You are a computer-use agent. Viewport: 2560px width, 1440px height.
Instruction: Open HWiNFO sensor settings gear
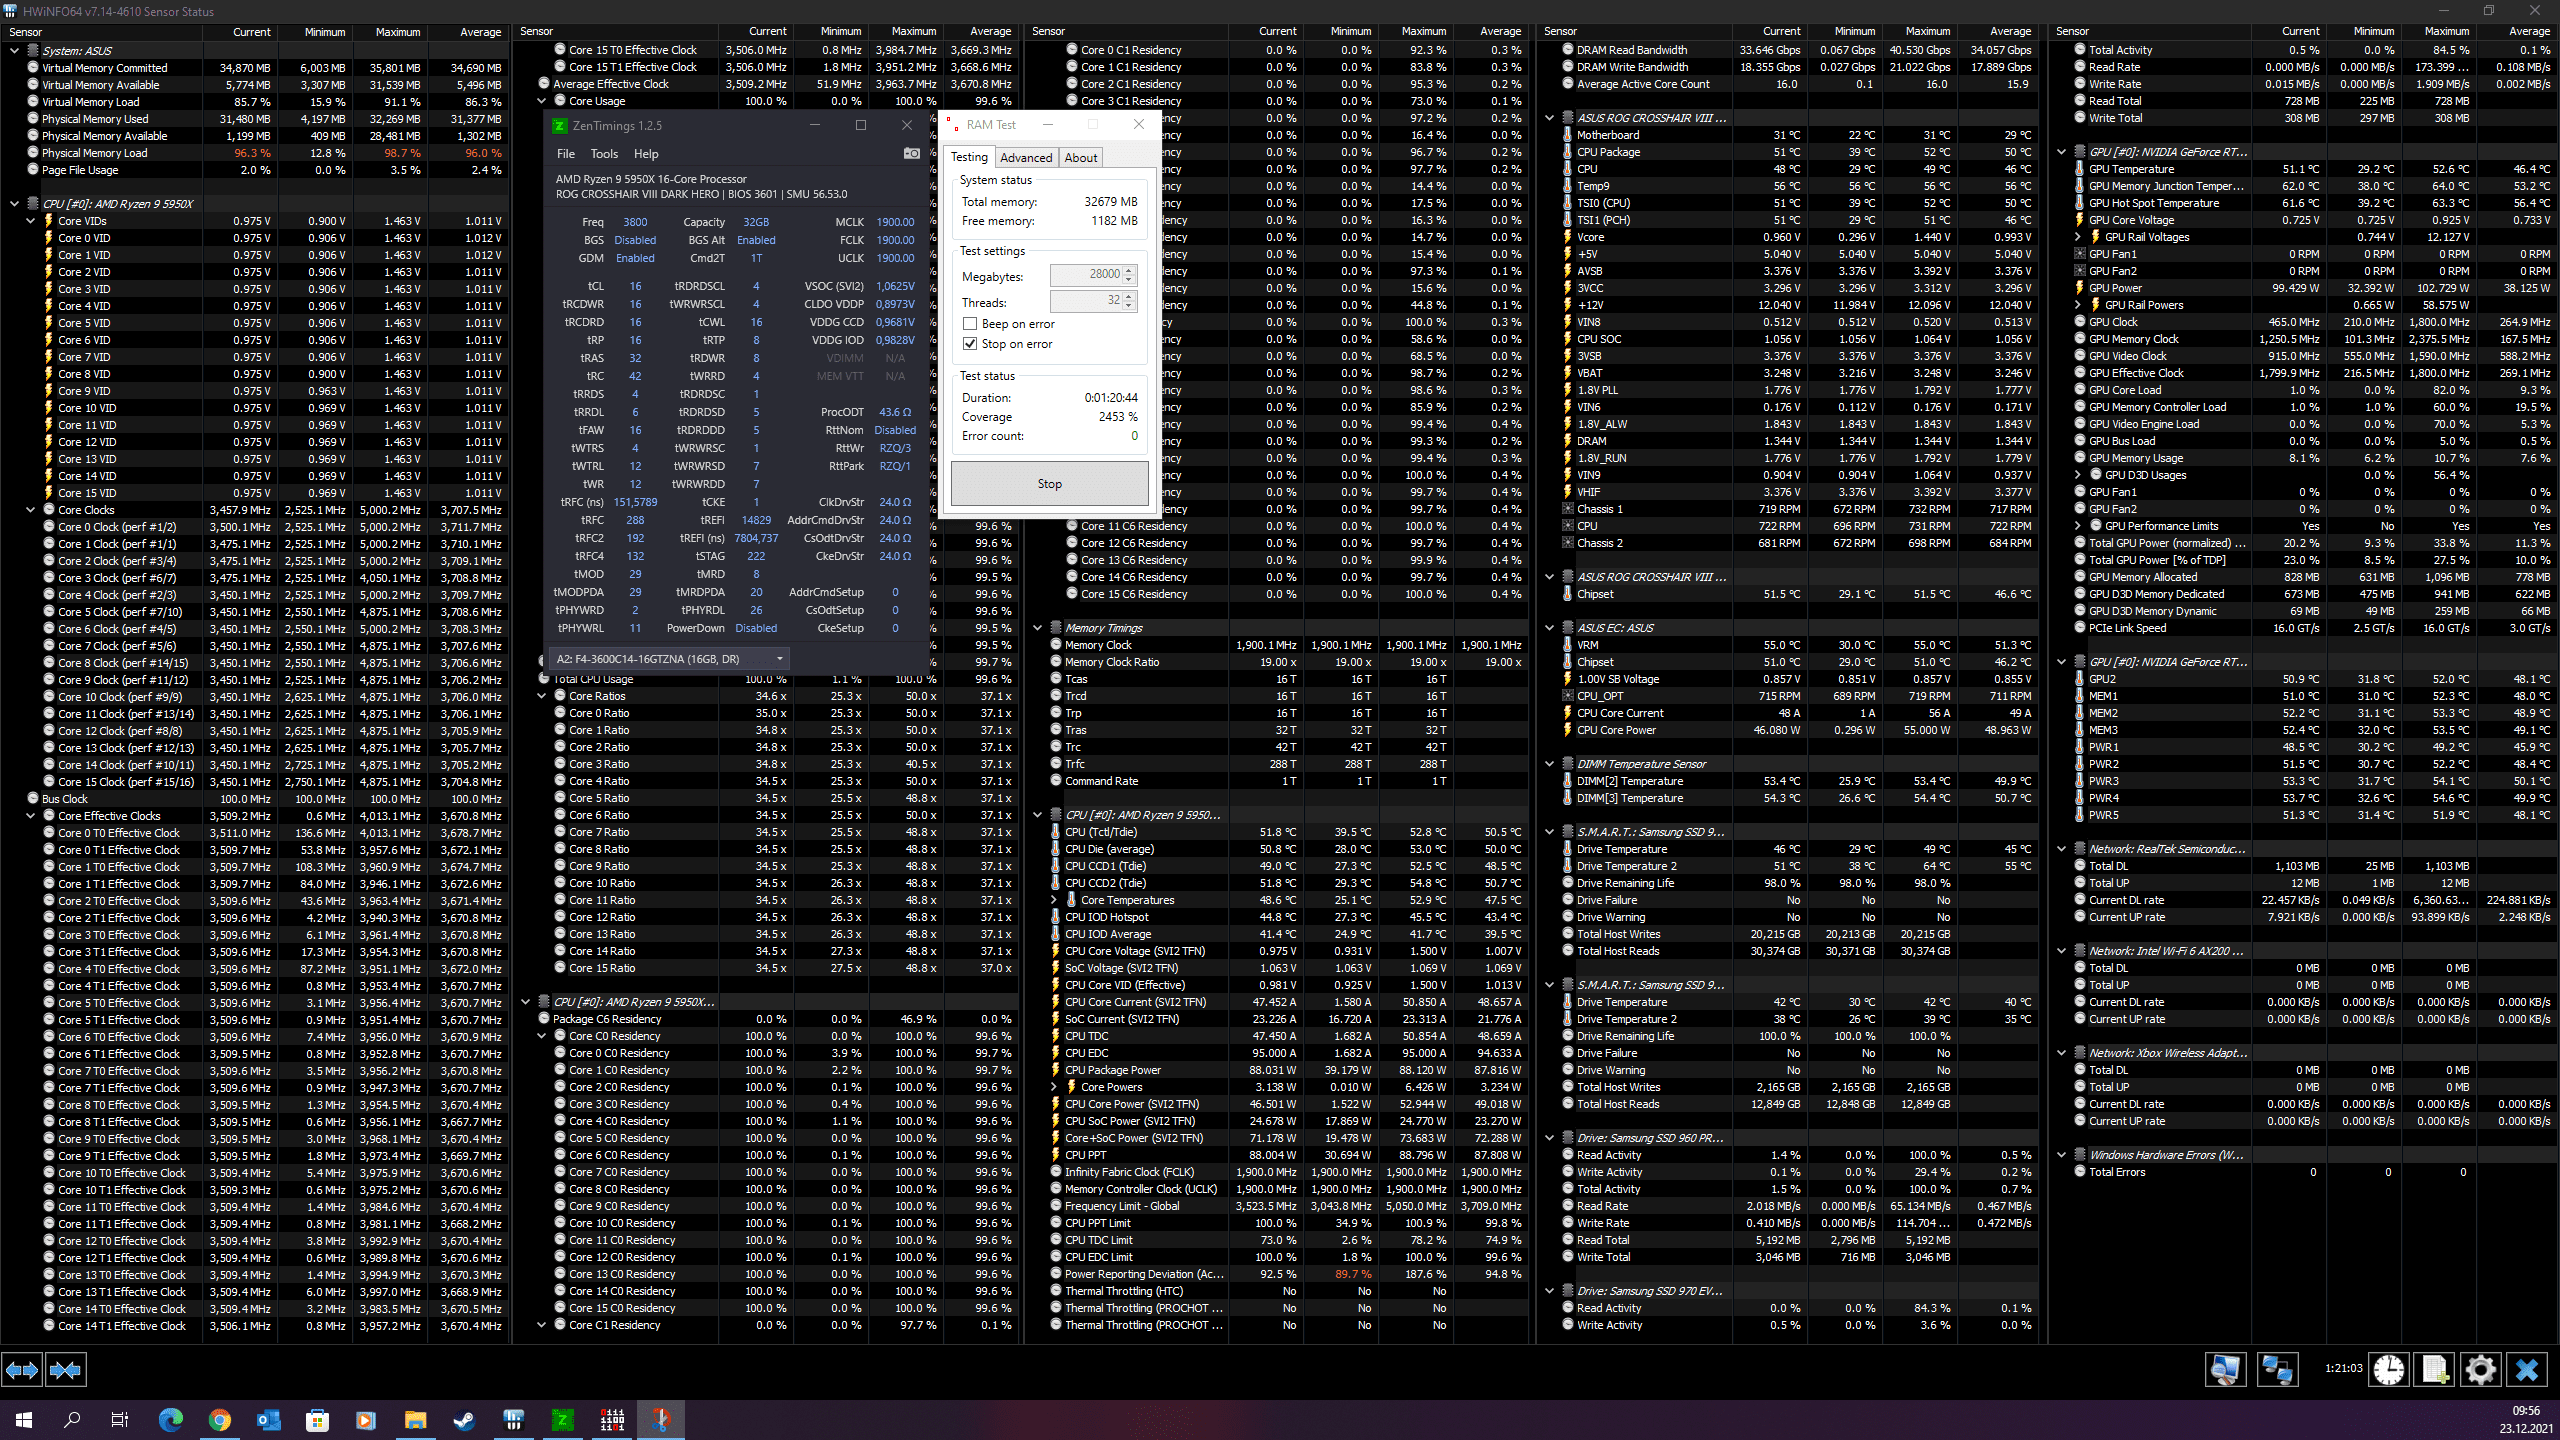(2481, 1370)
